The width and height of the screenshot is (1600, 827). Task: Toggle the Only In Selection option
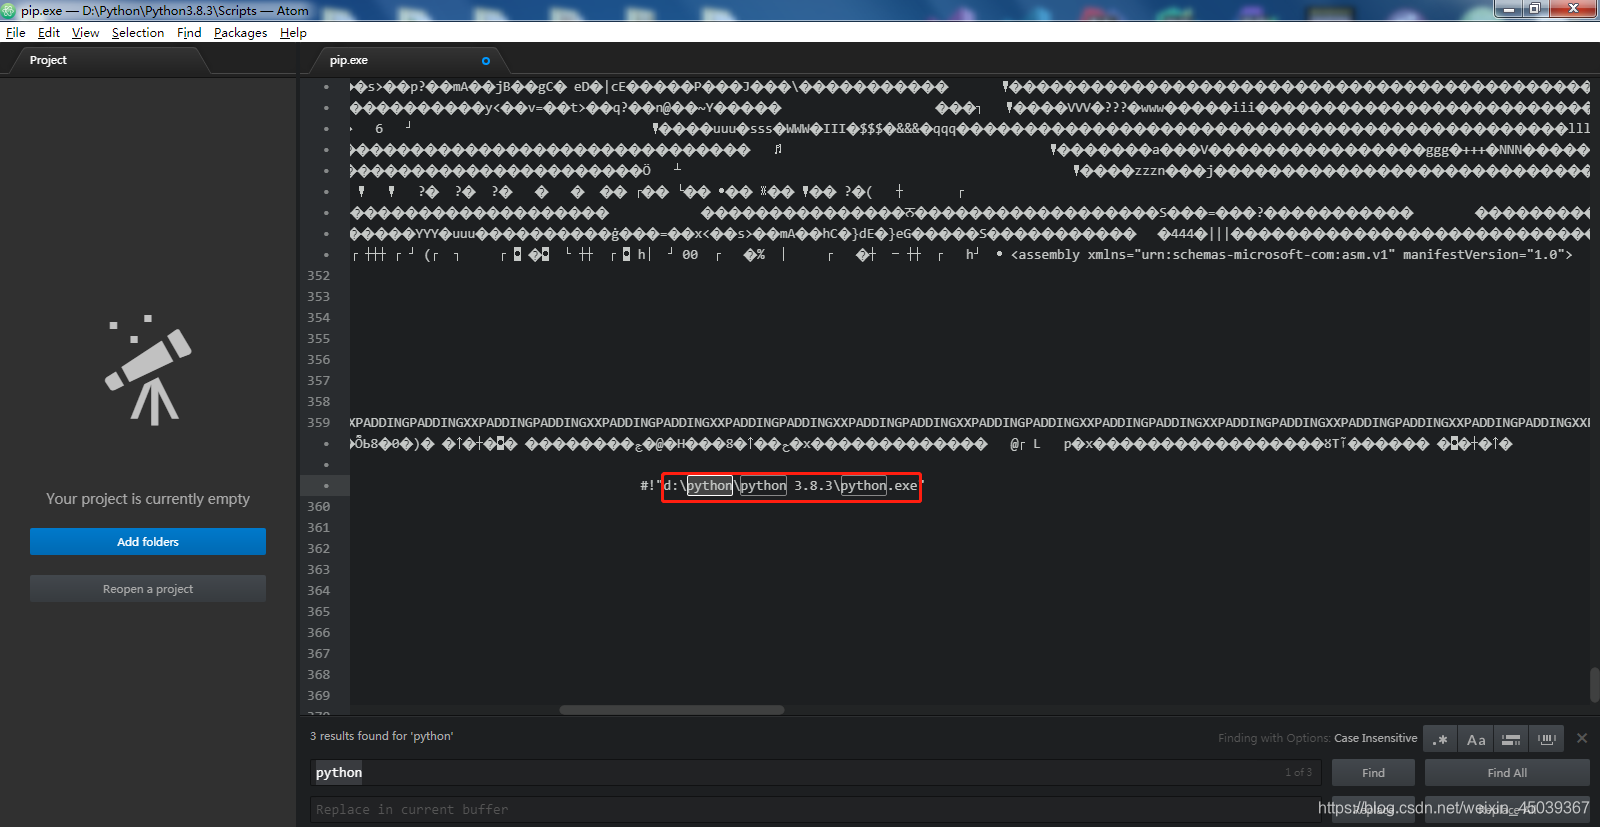(1511, 739)
